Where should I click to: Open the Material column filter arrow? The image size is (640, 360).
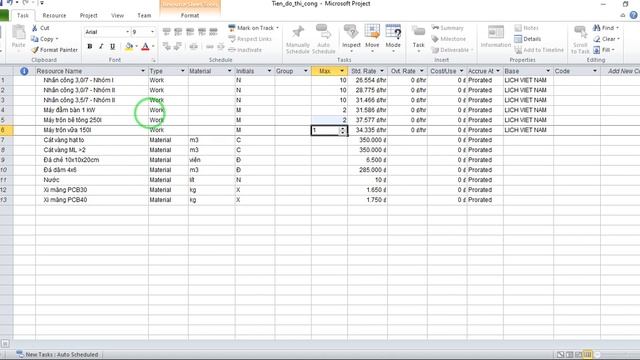tap(229, 71)
